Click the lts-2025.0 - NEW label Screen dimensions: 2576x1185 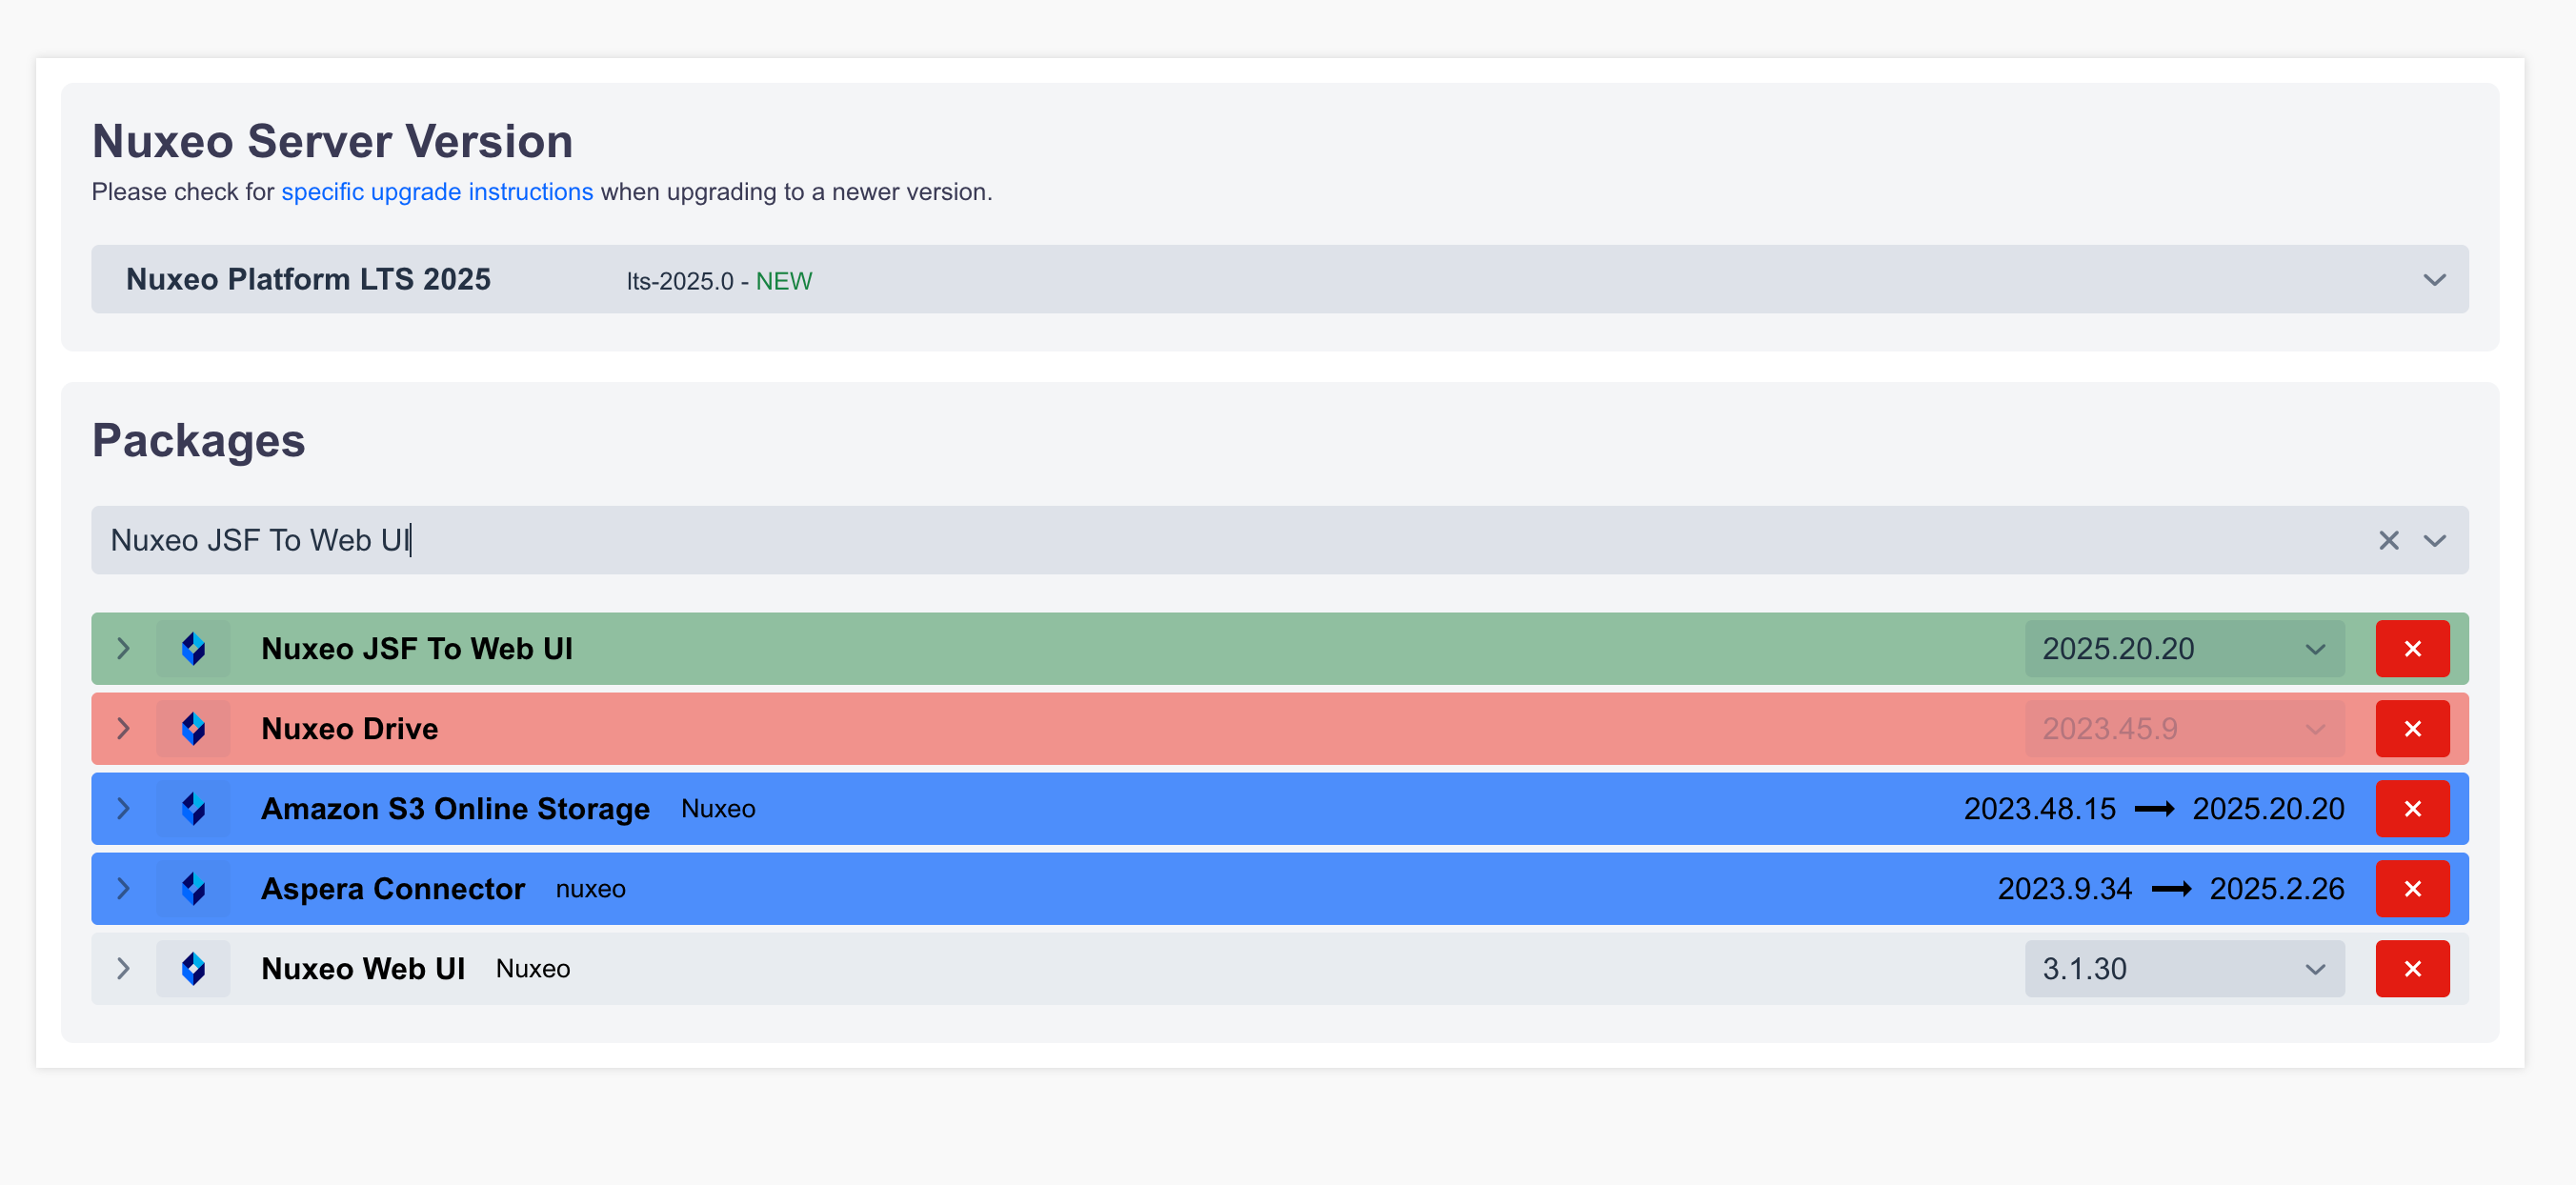click(719, 281)
